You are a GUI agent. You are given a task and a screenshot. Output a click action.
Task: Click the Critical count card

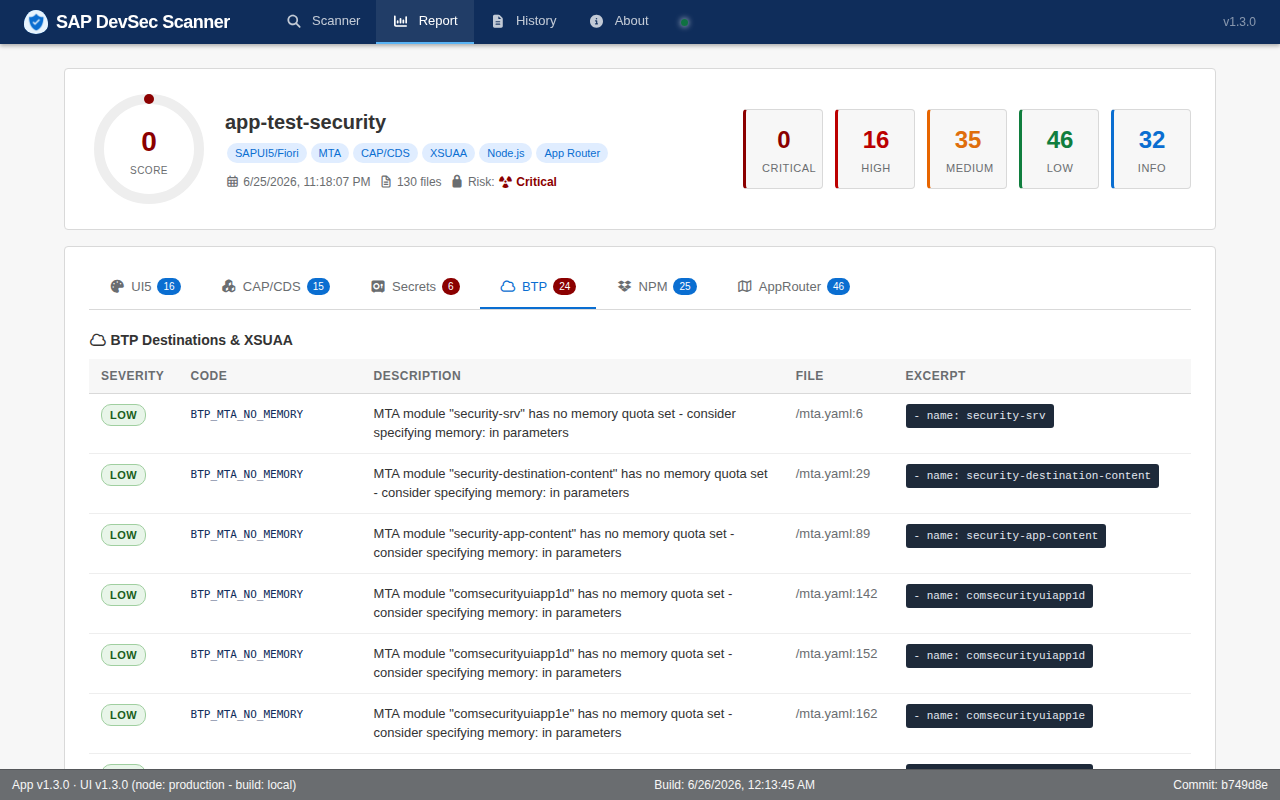pyautogui.click(x=783, y=149)
